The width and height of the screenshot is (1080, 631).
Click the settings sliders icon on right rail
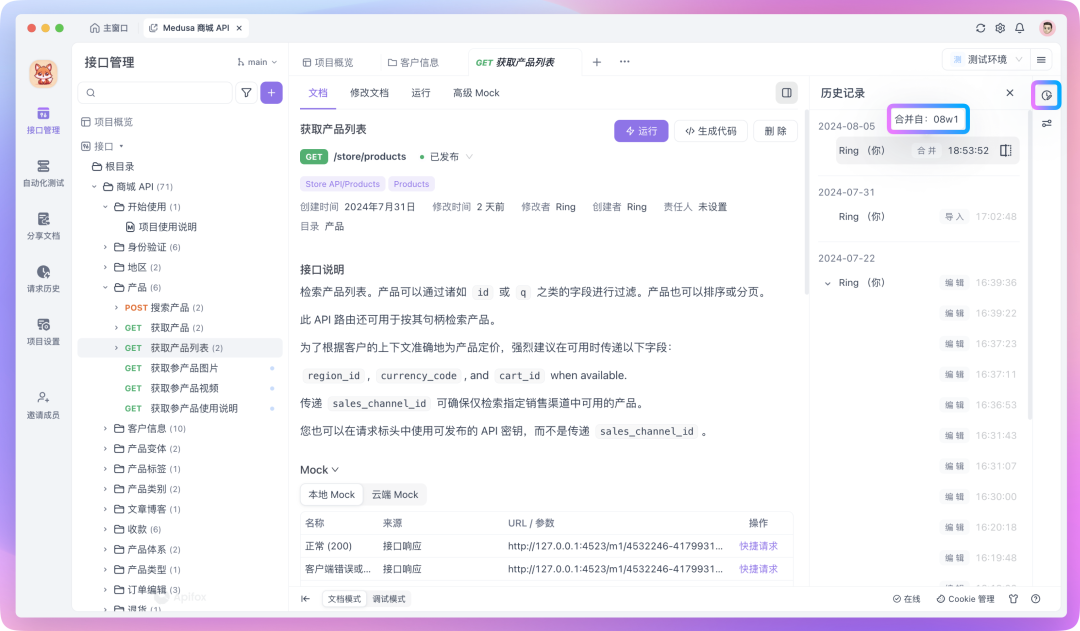[1046, 124]
